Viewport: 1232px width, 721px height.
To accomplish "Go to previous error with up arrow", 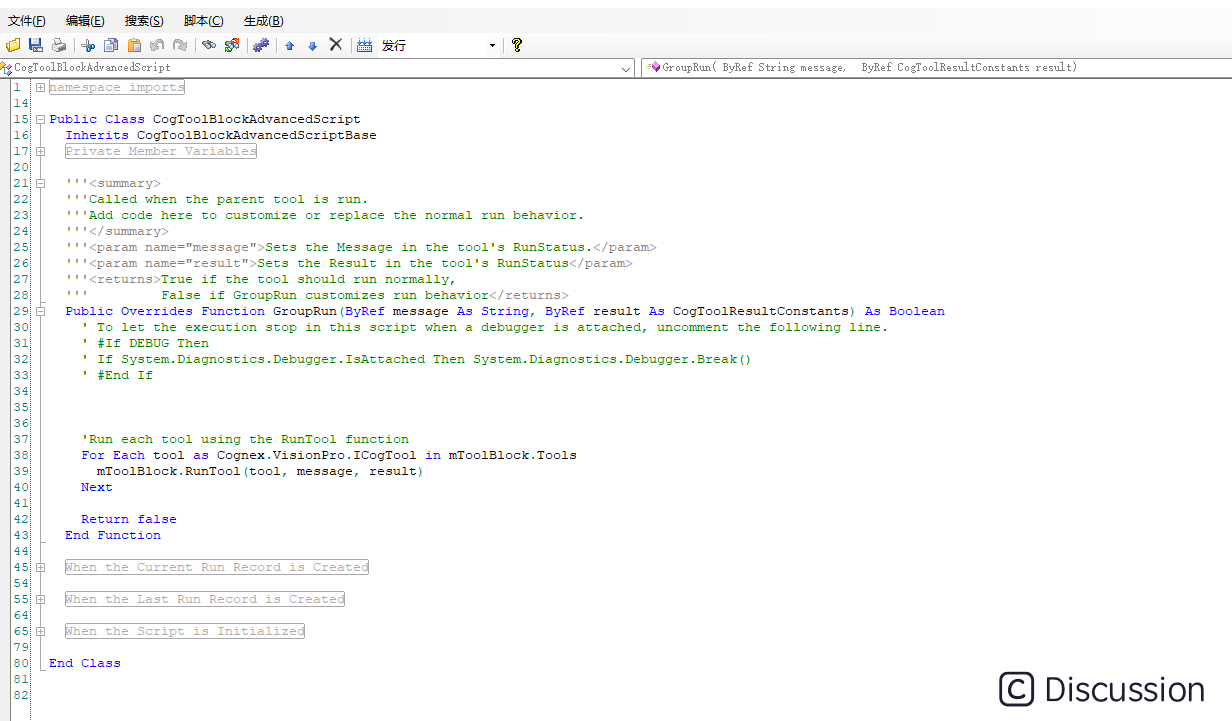I will click(290, 45).
